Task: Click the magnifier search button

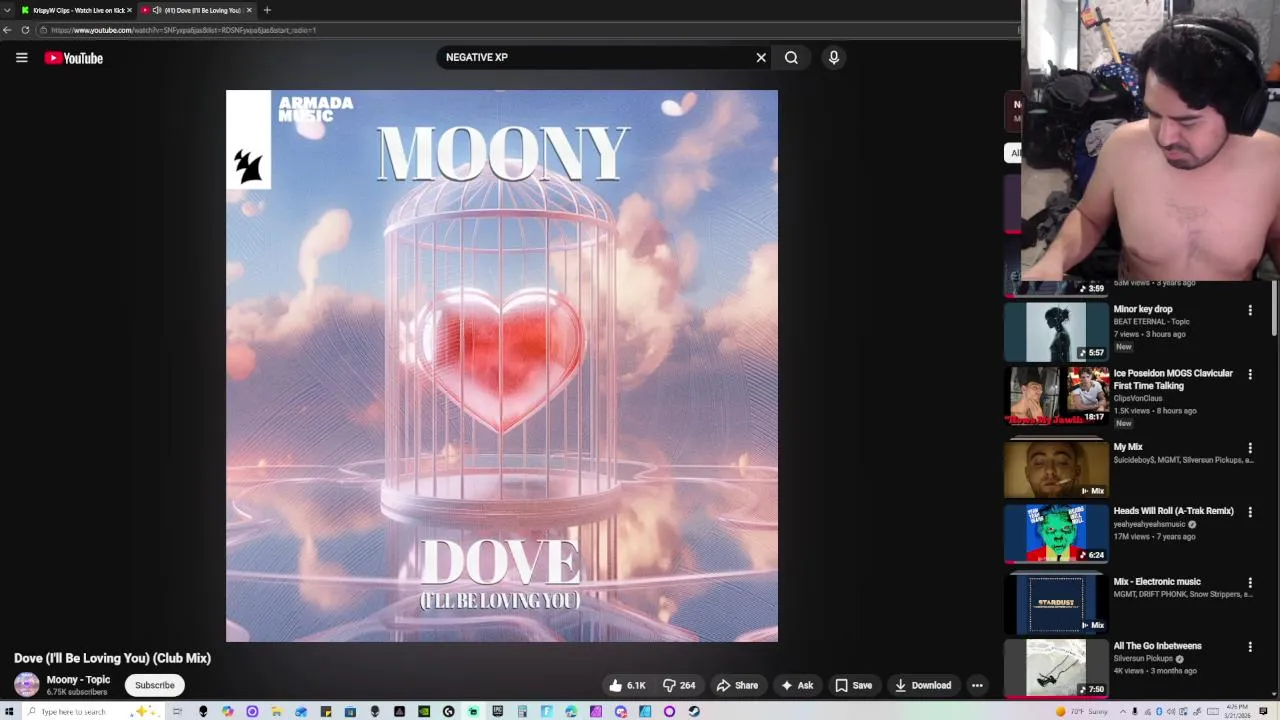Action: 791,58
